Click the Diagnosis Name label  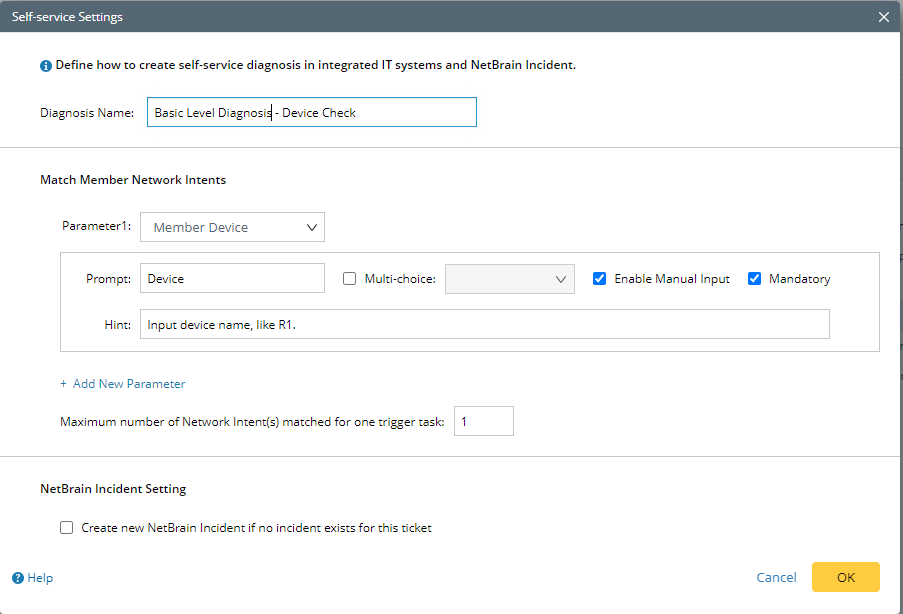click(x=87, y=113)
